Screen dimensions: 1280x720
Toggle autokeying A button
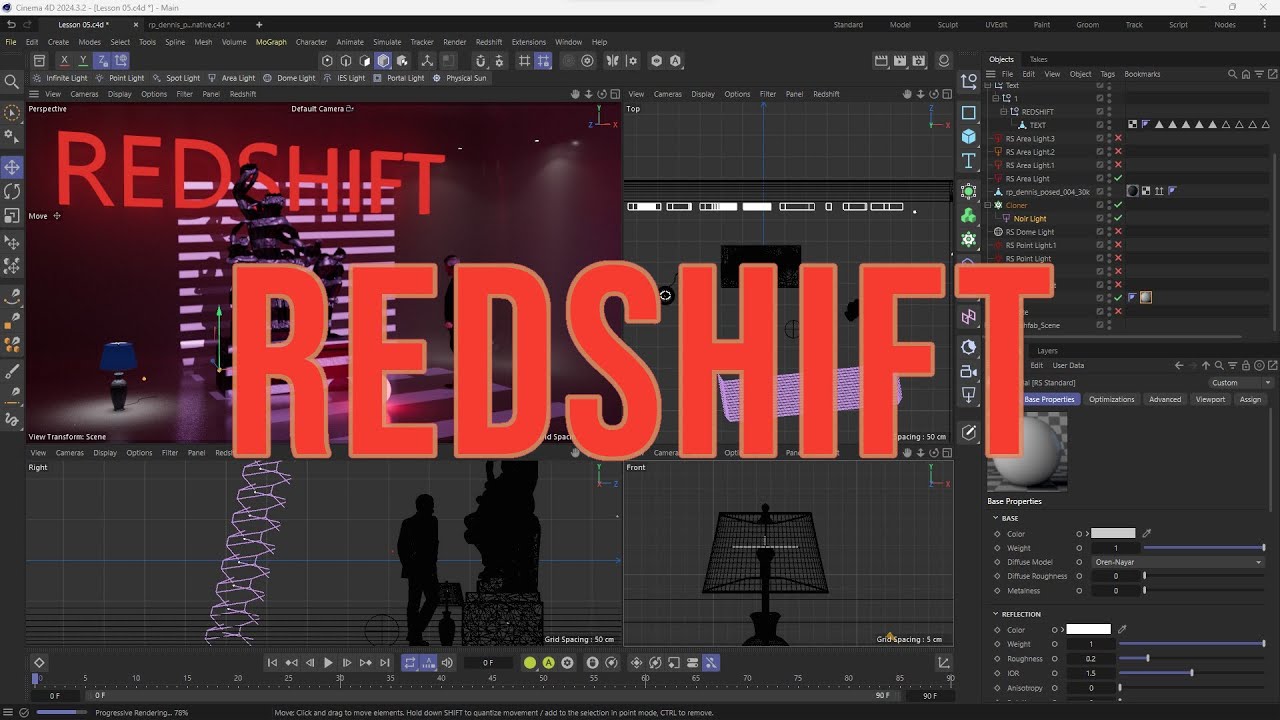coord(549,662)
